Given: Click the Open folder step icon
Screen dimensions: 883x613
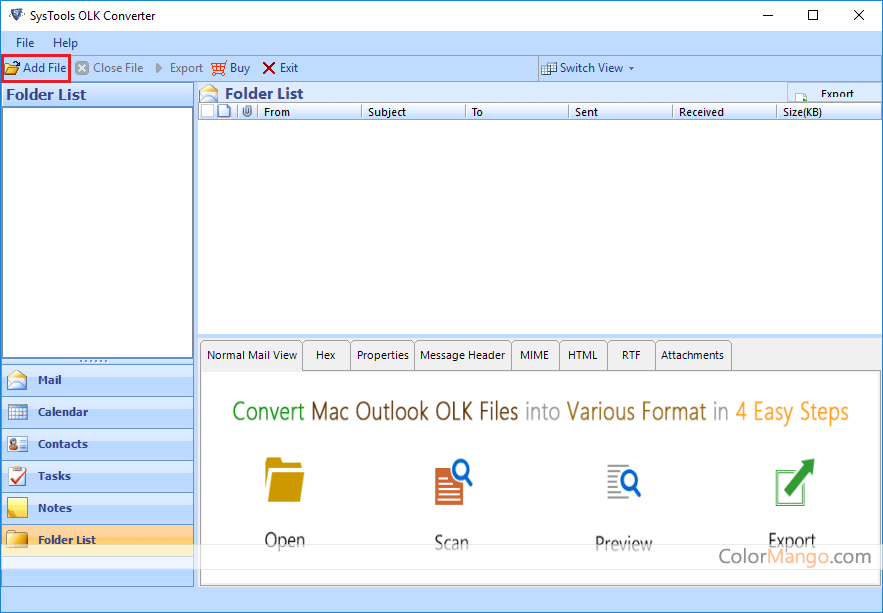Looking at the screenshot, I should (x=284, y=480).
